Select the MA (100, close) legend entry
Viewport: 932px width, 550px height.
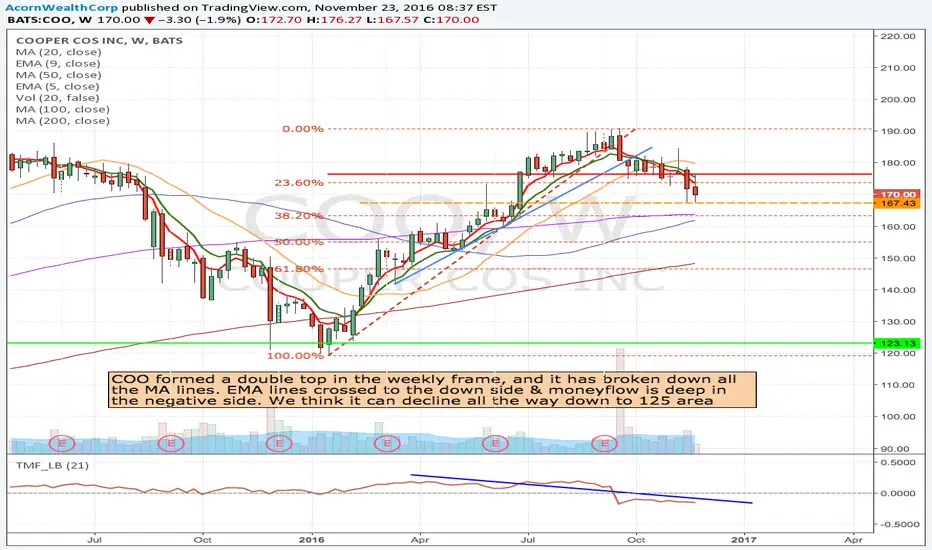coord(62,109)
